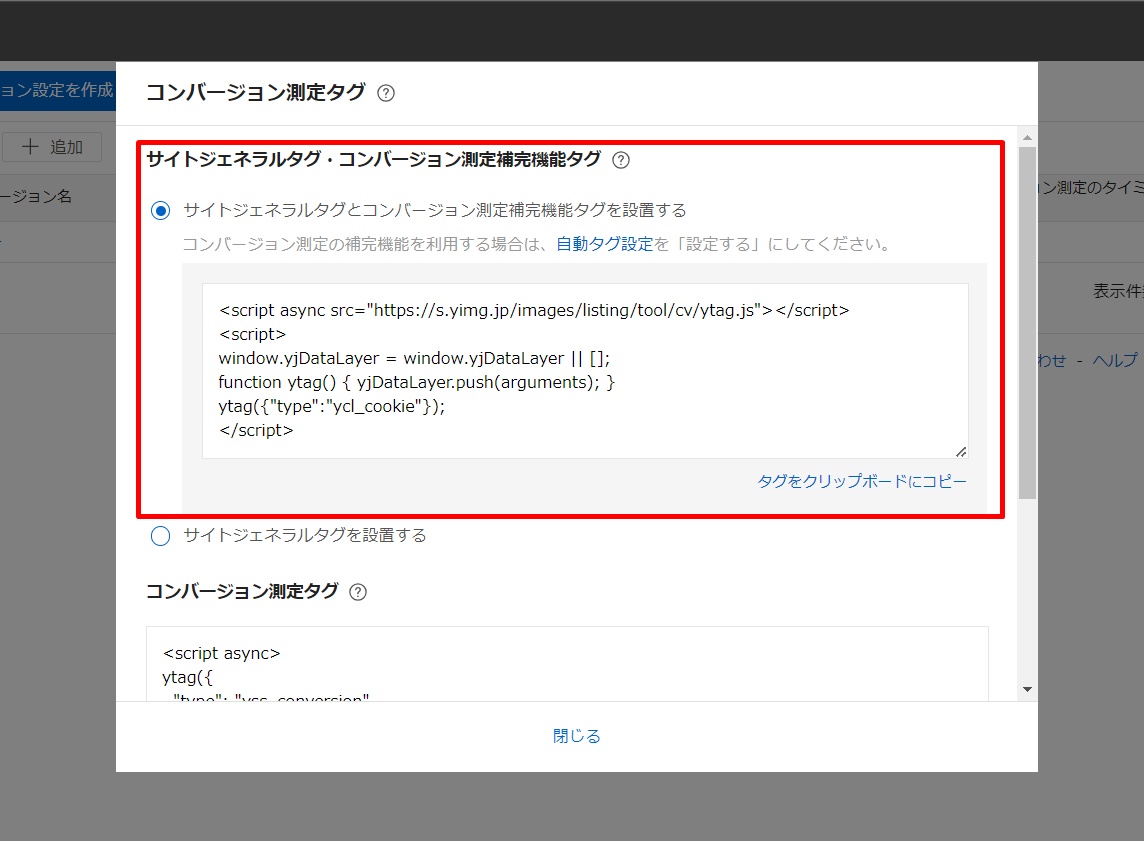Open help for サイトジェネラルタグ section heading
Image resolution: width=1144 pixels, height=841 pixels.
[620, 160]
